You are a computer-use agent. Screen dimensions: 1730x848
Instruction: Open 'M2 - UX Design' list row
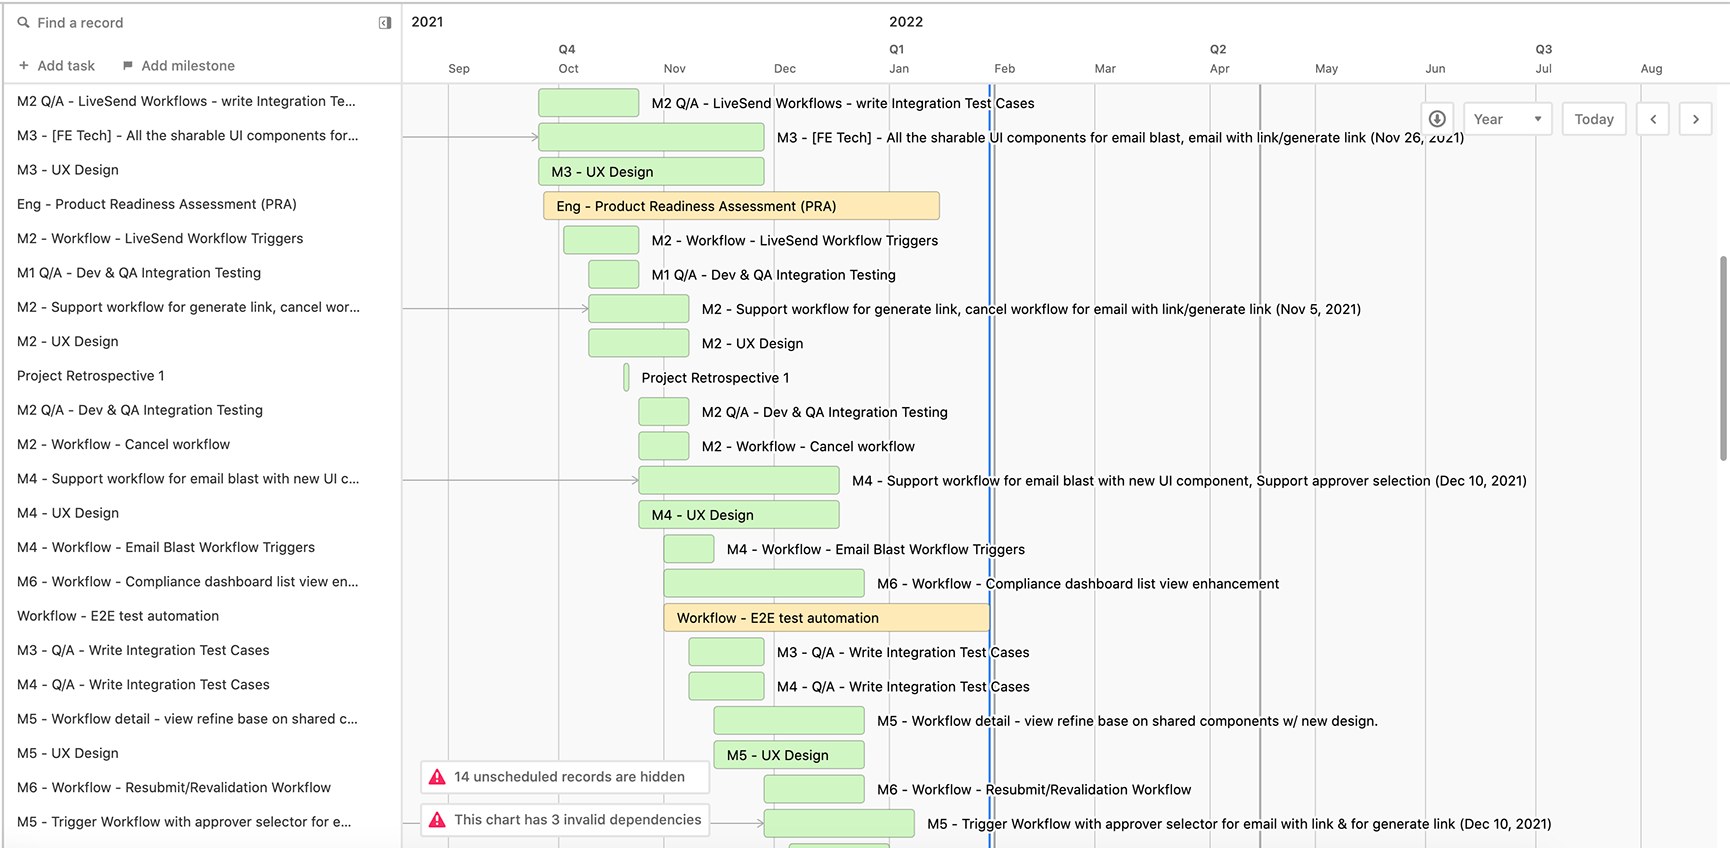click(201, 341)
